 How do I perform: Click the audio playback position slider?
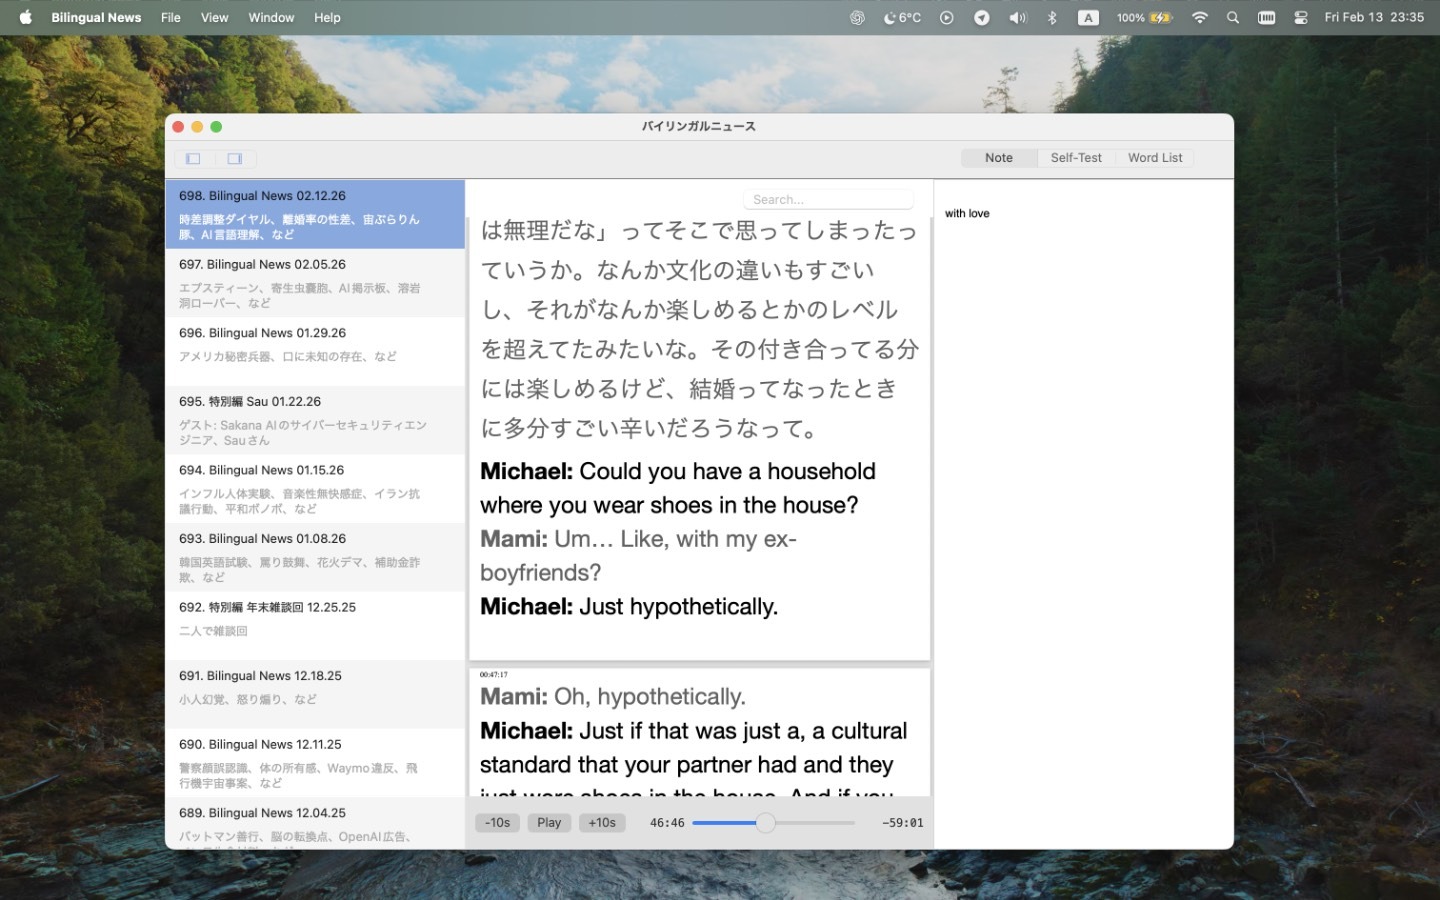pos(766,823)
